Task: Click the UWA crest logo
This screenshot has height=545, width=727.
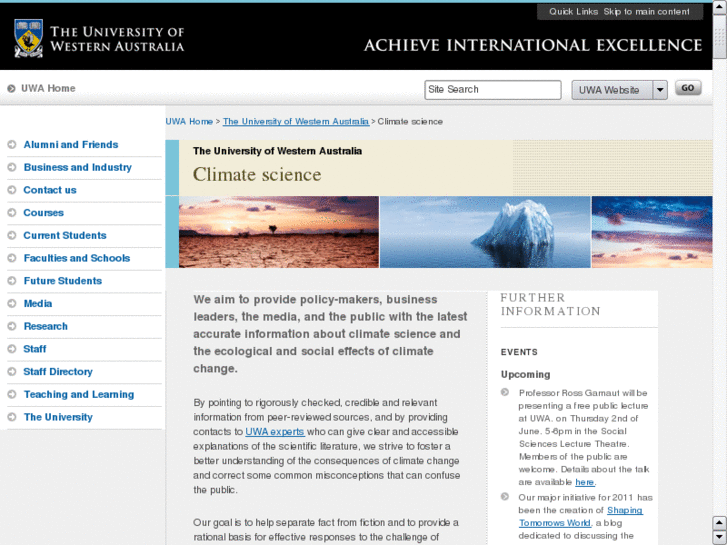Action: click(29, 38)
